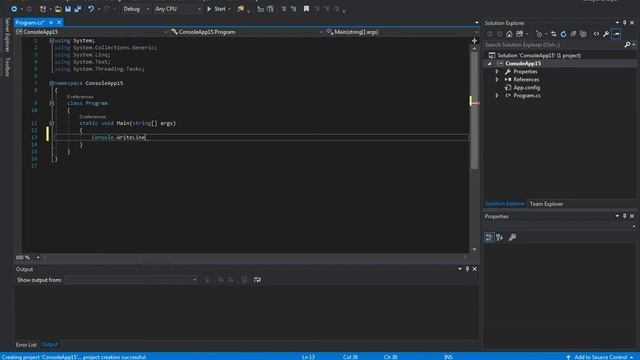The height and width of the screenshot is (360, 640).
Task: Collapse the namespace ConsoleApp15 block
Action: (52, 83)
